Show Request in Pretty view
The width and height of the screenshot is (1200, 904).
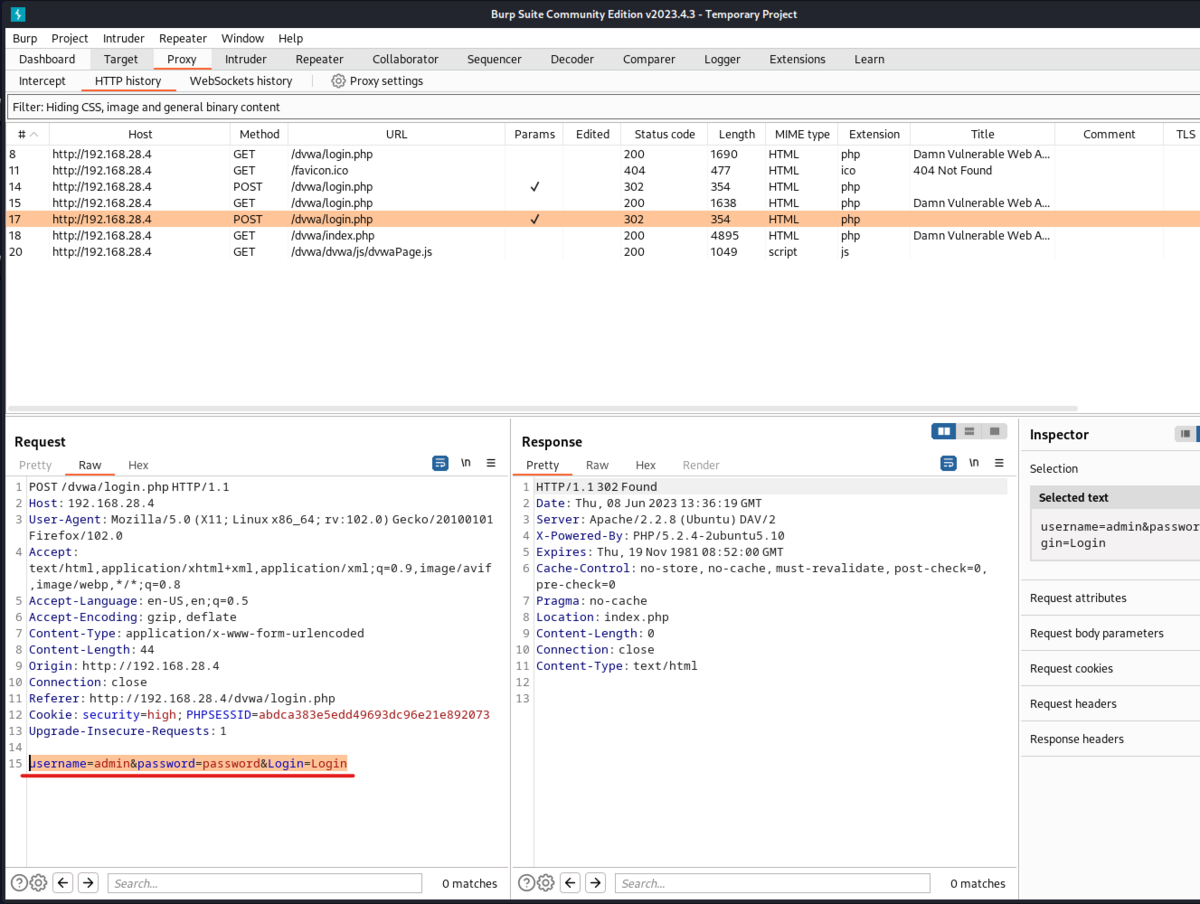[35, 465]
